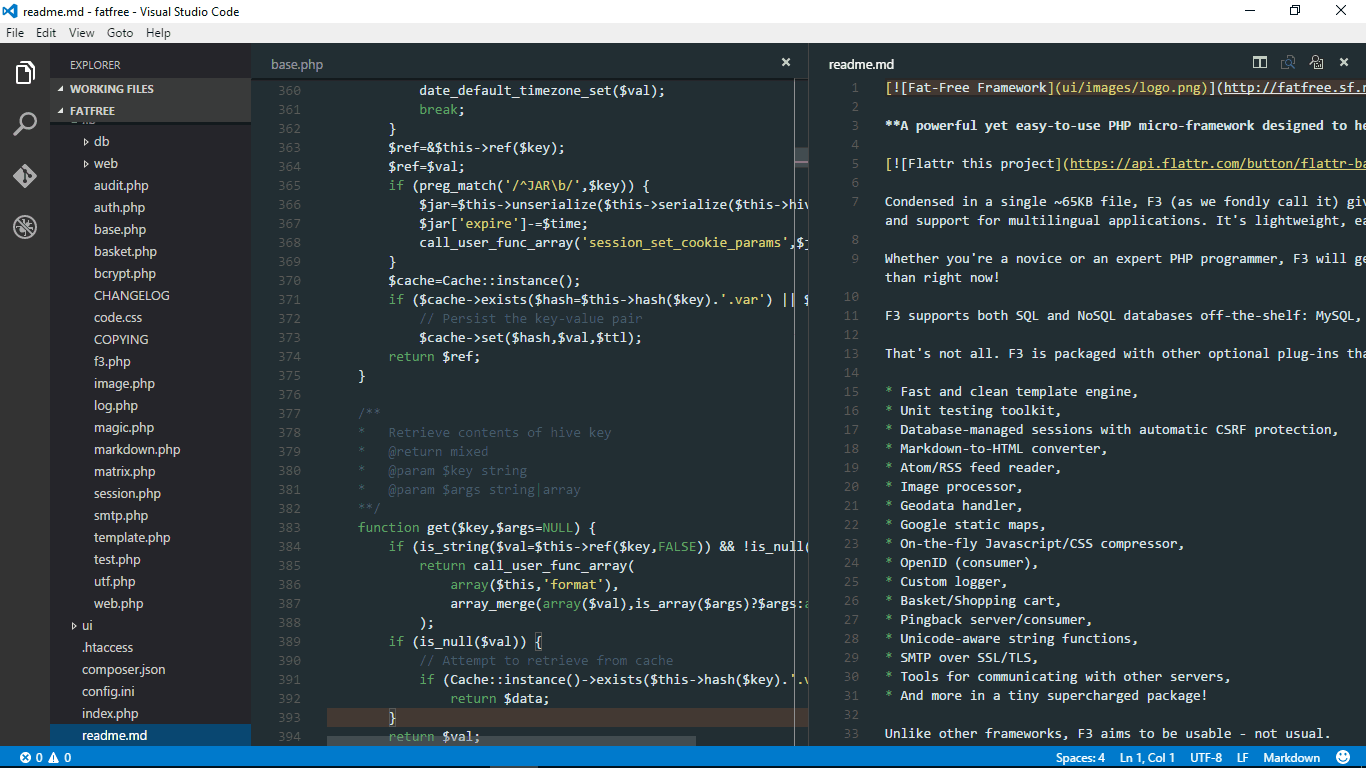Open base.php in the explorer tree
Screen dimensions: 1366x768
(x=120, y=230)
